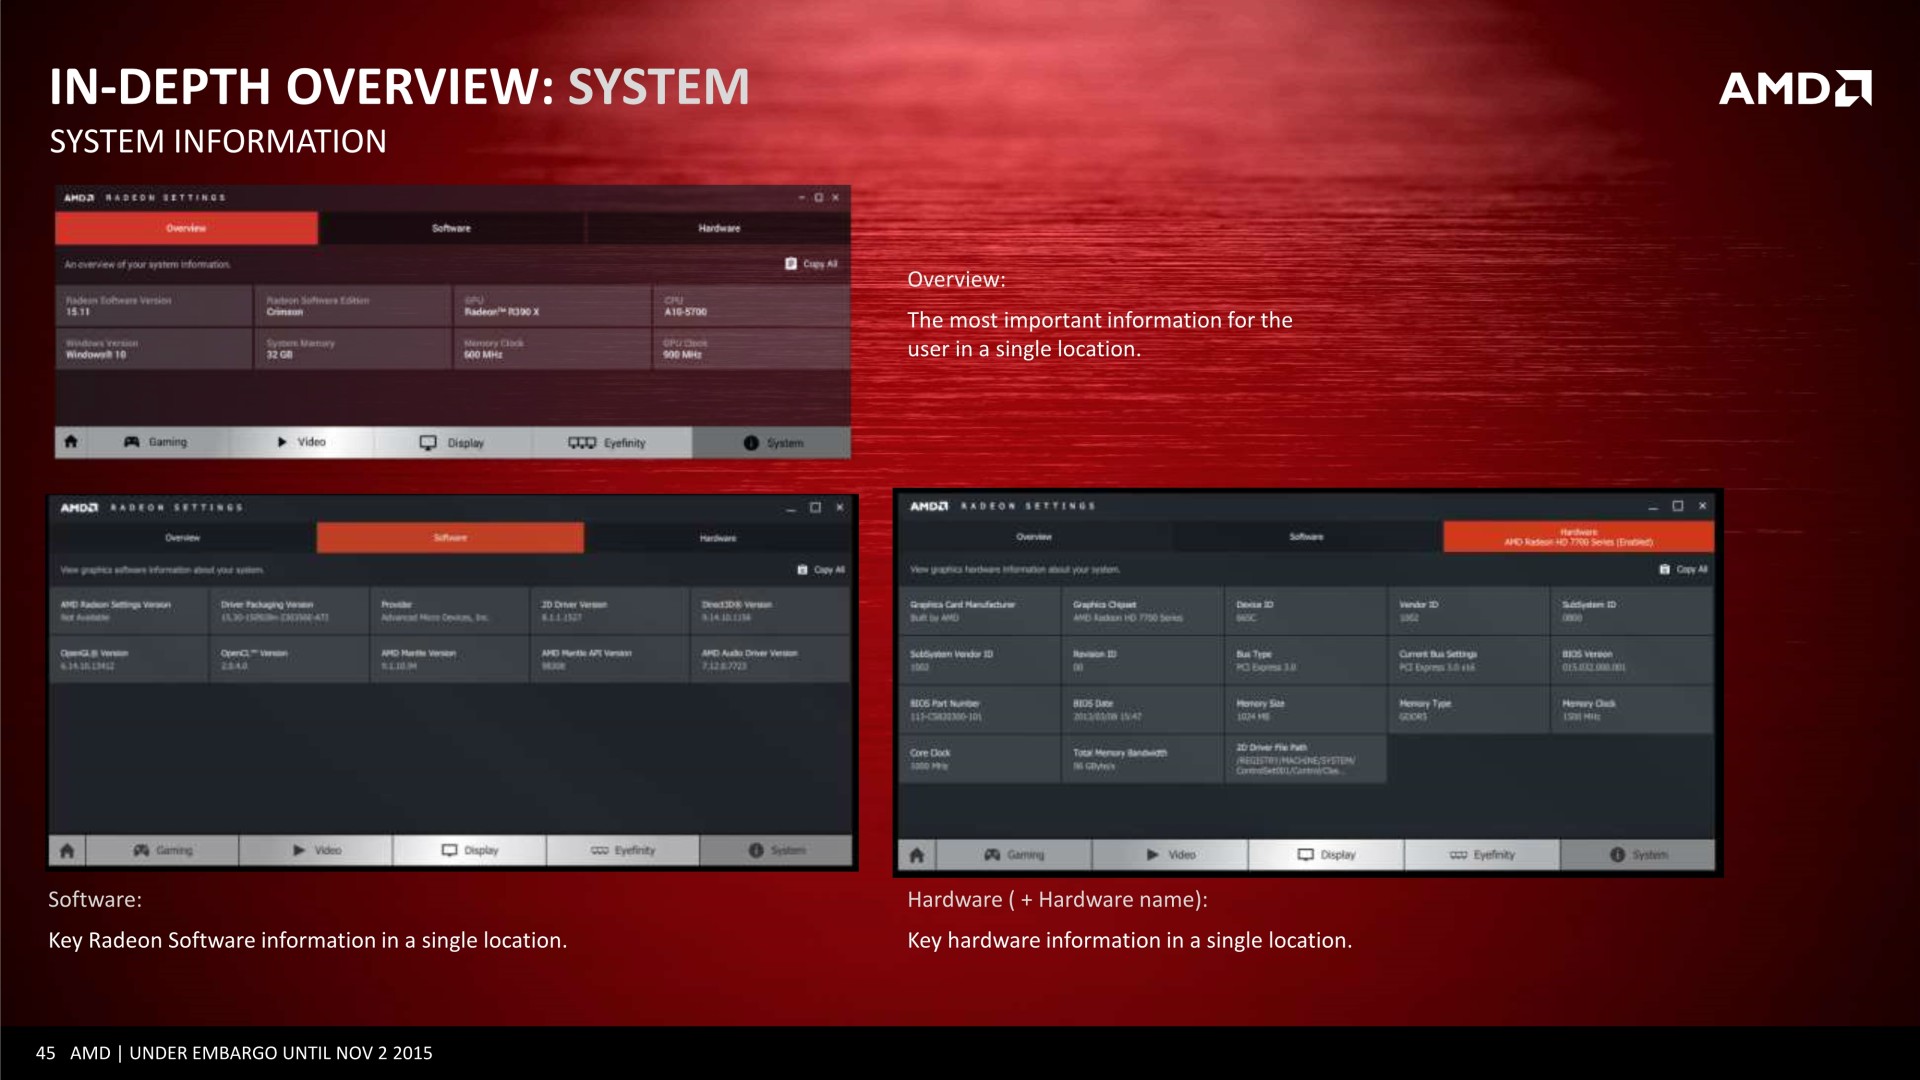Click the 2D Driver File Path tile
The image size is (1920, 1080).
click(1304, 759)
